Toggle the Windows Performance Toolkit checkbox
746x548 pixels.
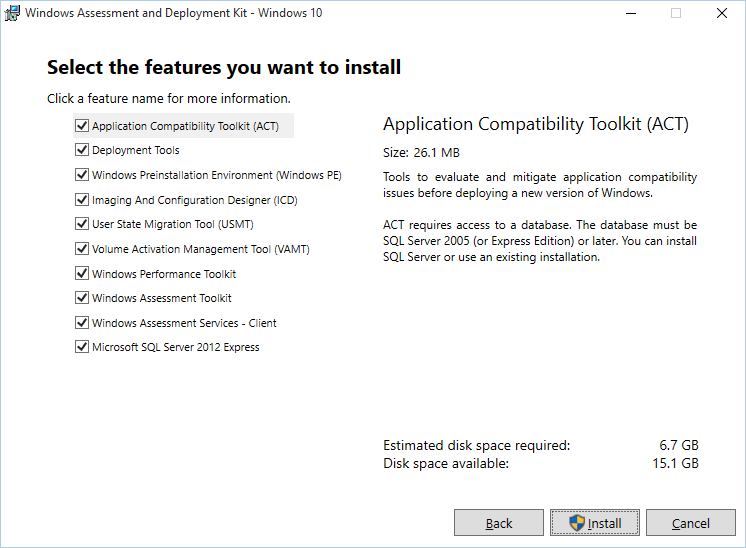82,273
